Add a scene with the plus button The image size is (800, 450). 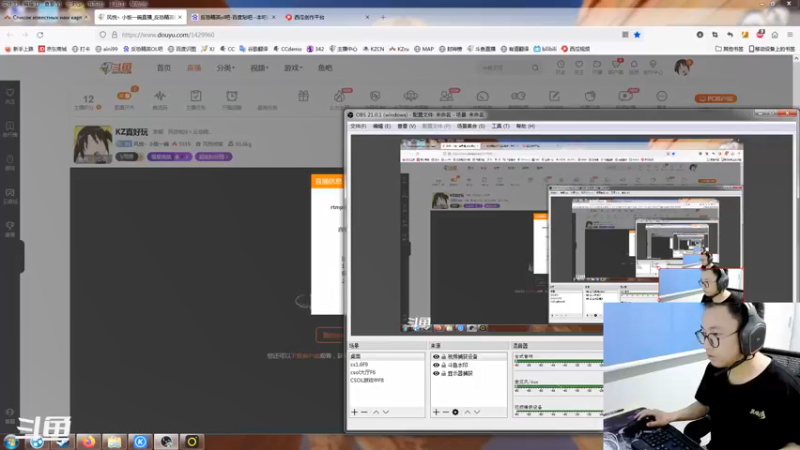[x=354, y=412]
